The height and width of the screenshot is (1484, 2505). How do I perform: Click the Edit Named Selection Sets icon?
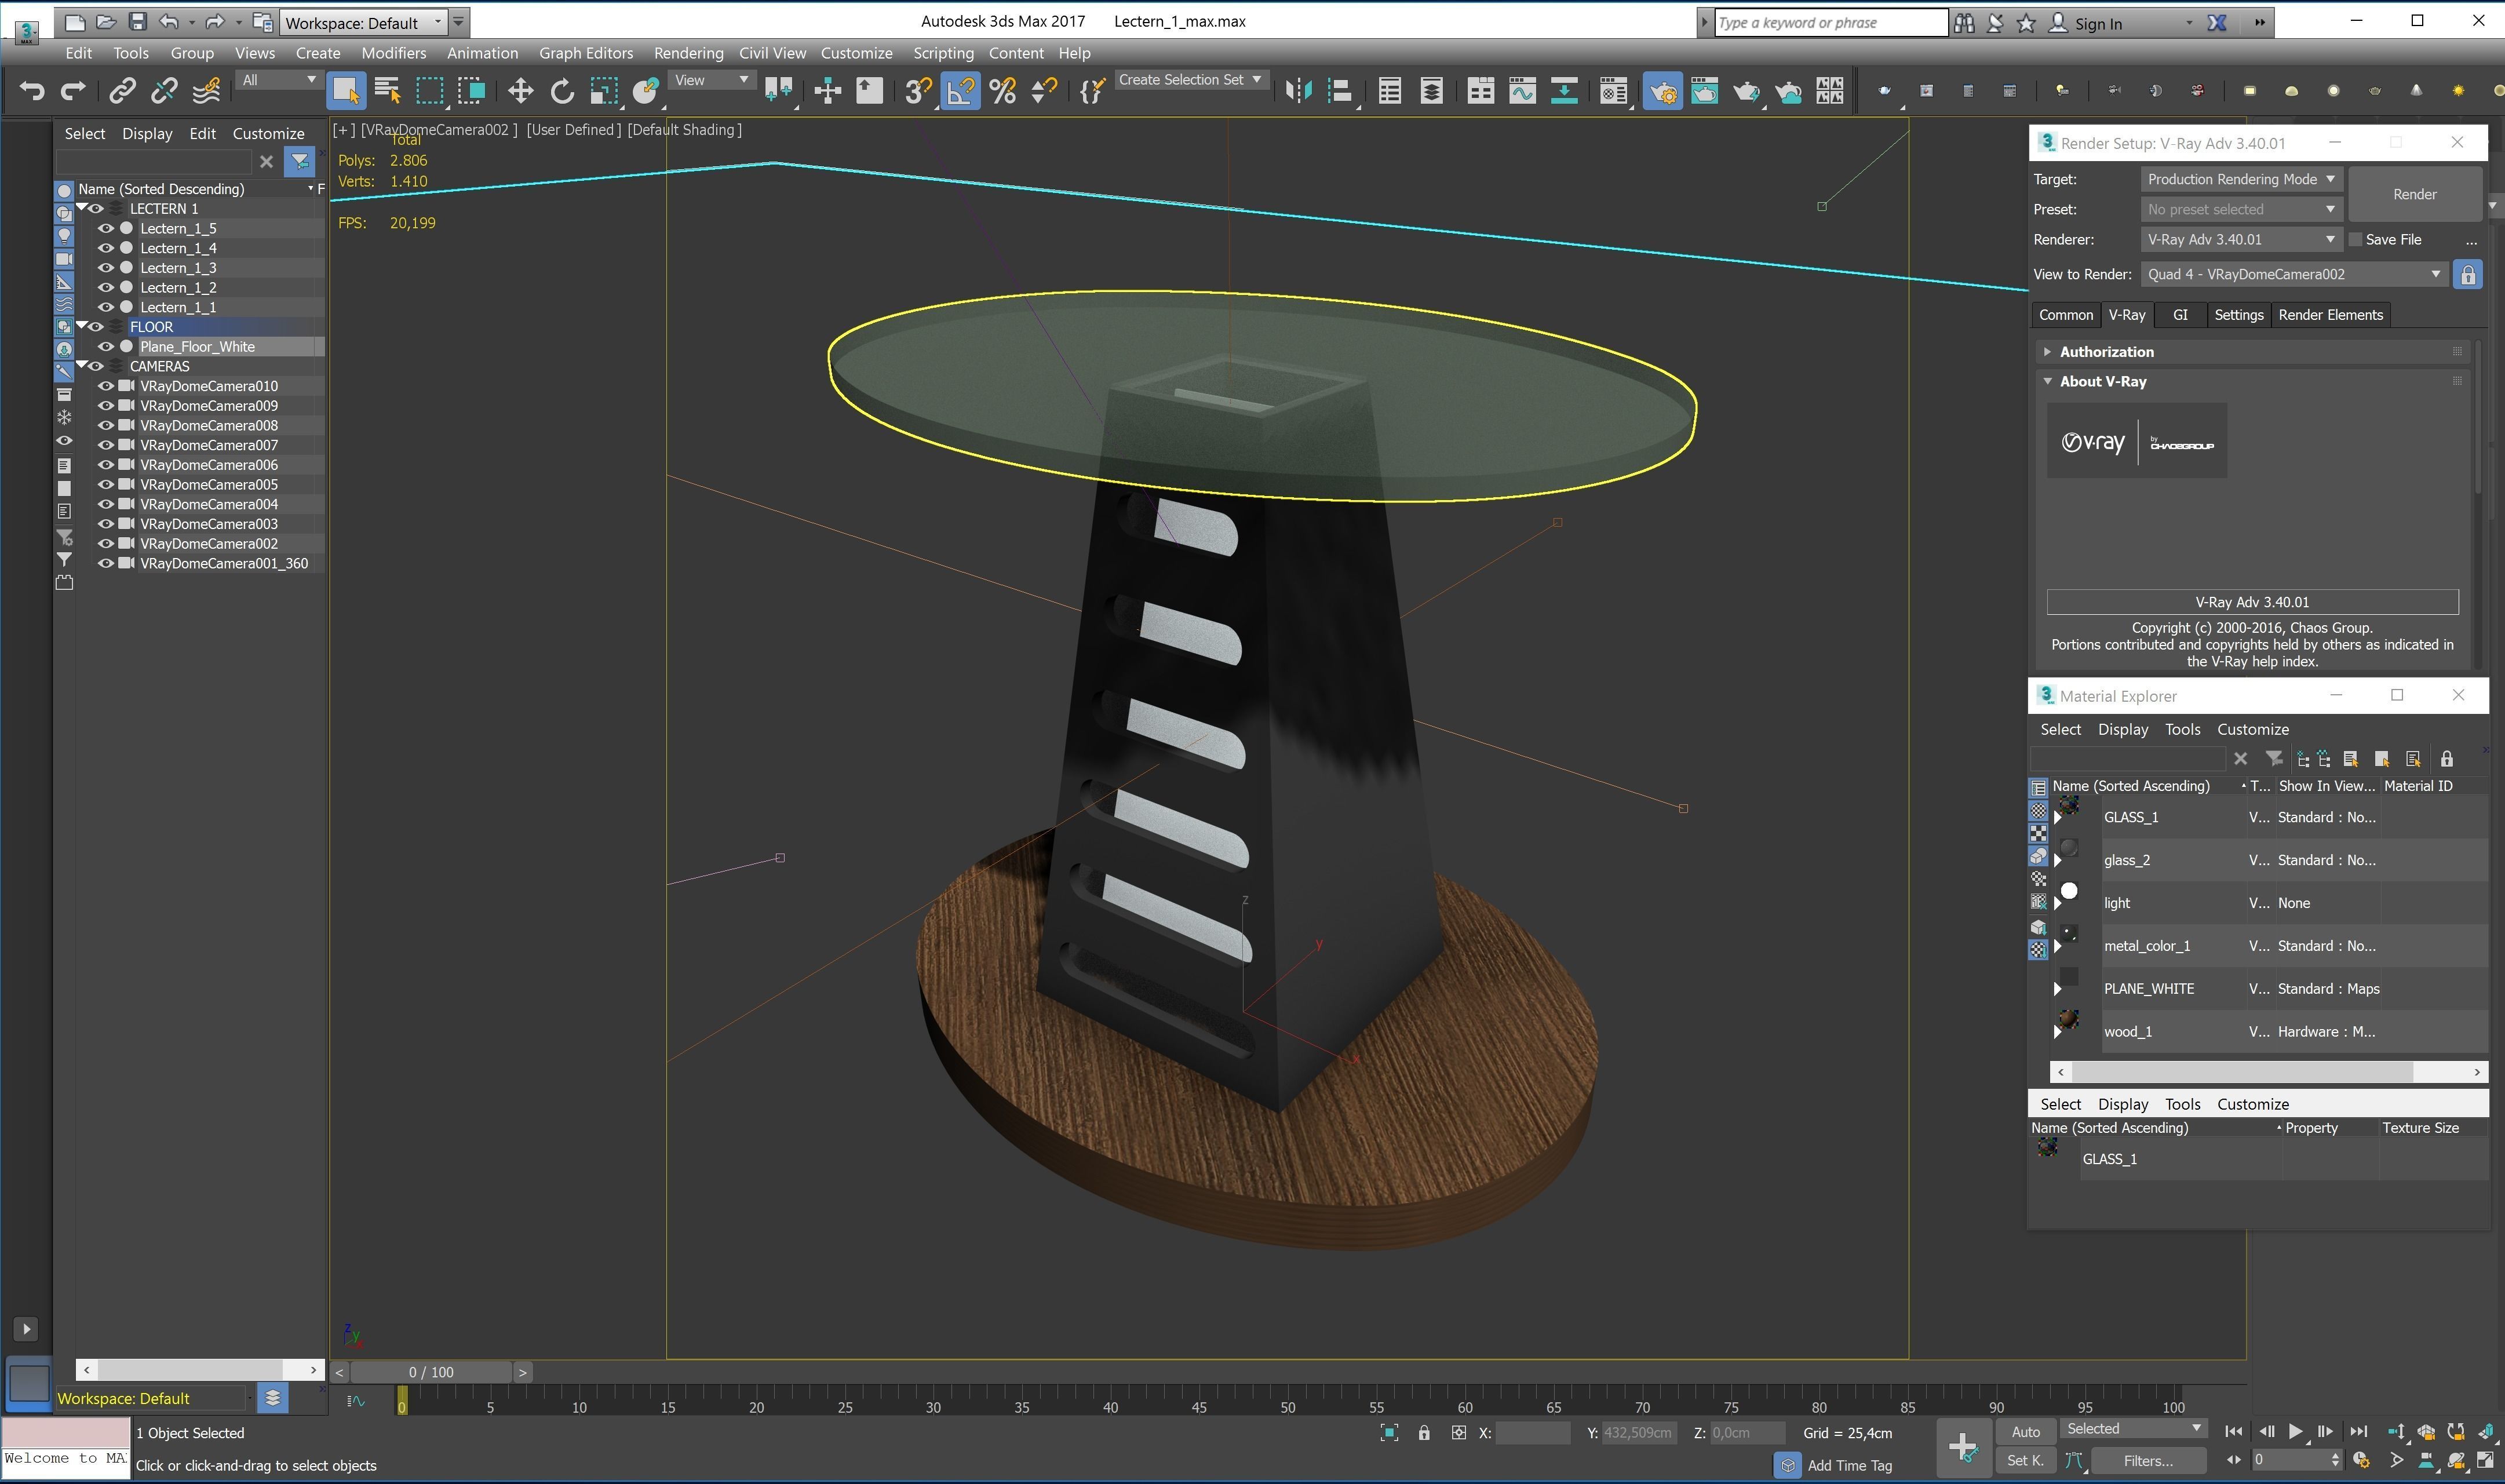tap(1092, 92)
